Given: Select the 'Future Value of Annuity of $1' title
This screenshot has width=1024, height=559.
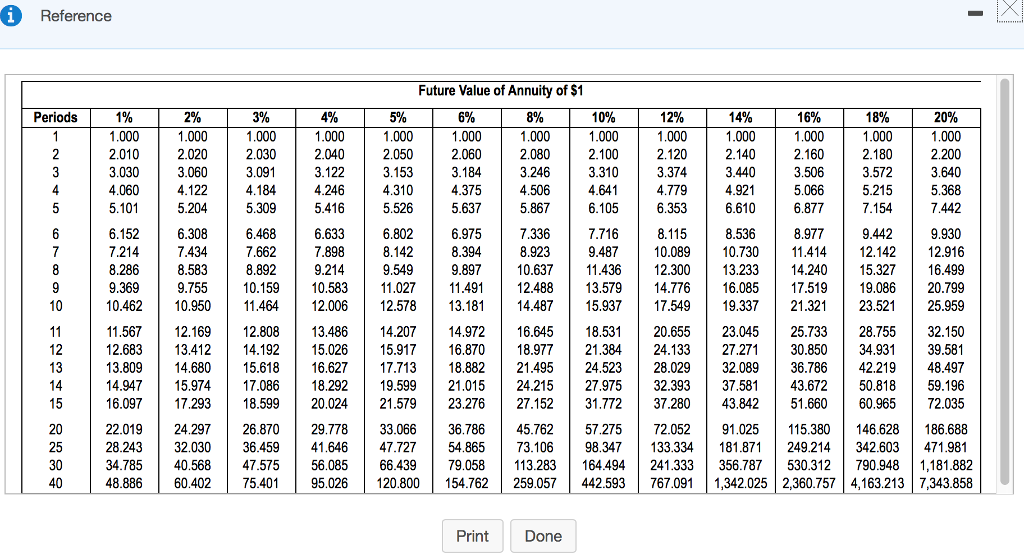Looking at the screenshot, I should point(501,91).
